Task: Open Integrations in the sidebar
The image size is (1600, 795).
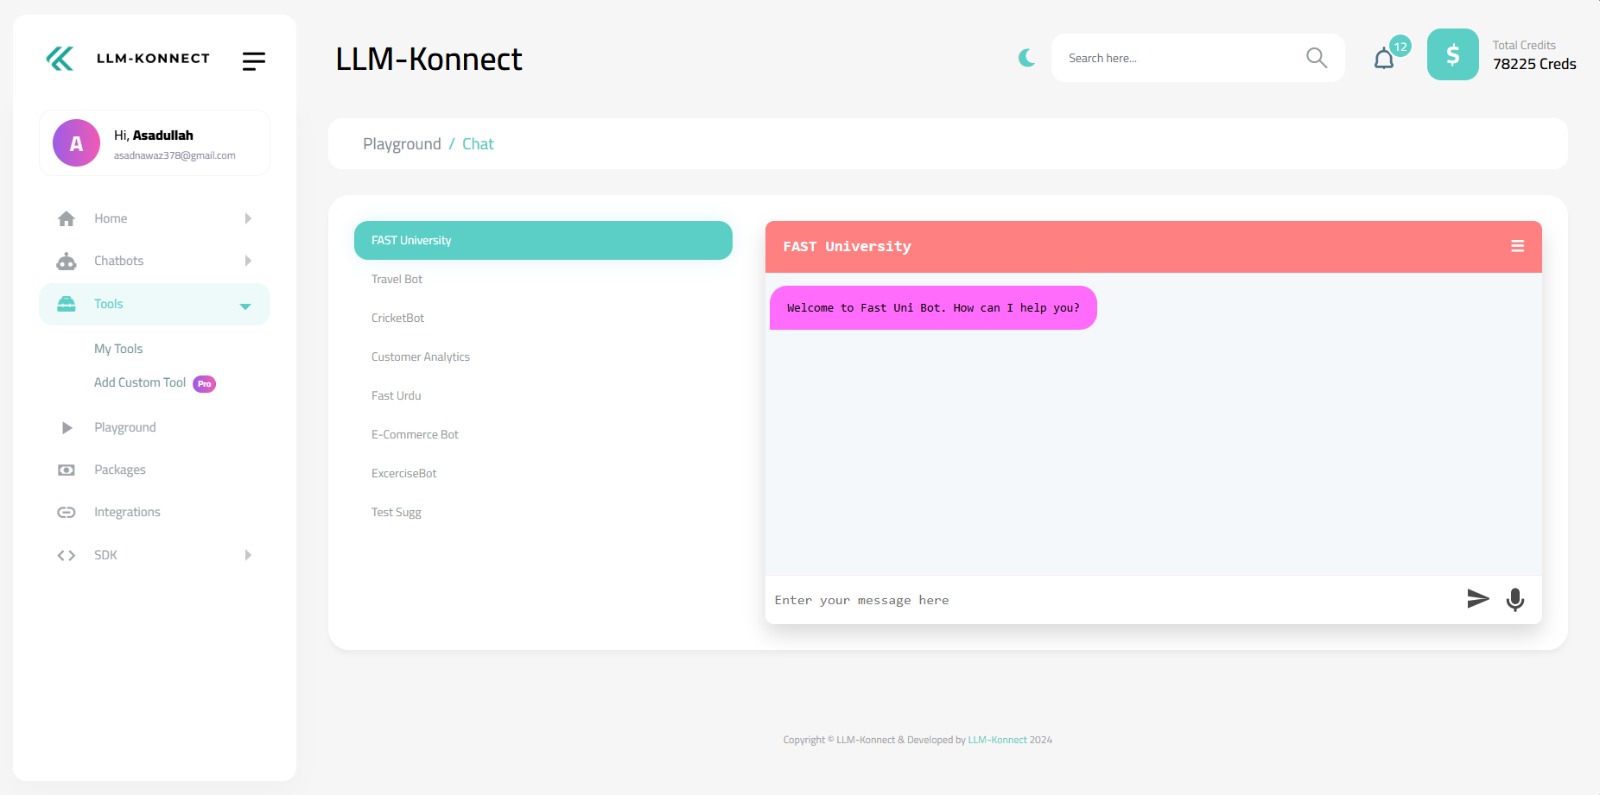Action: (127, 512)
